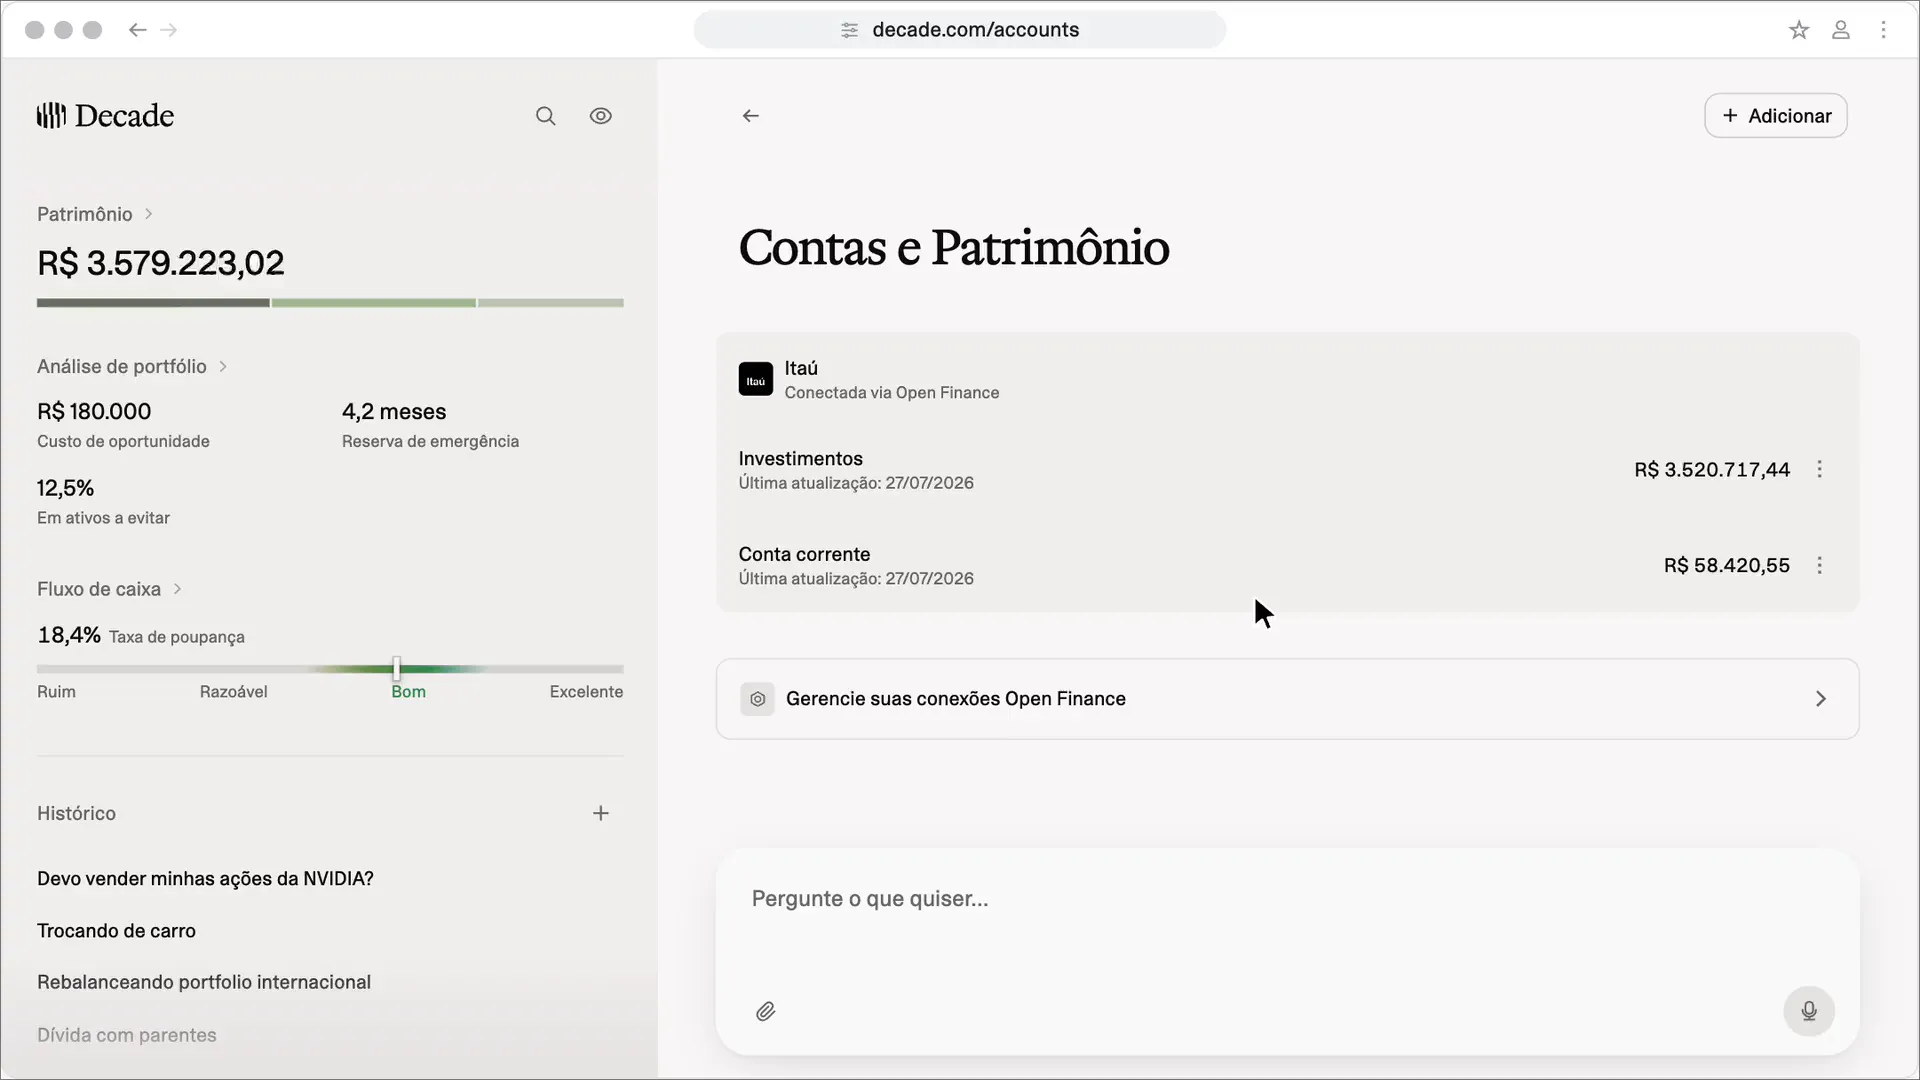
Task: Go back using the page's left arrow
Action: (x=751, y=116)
